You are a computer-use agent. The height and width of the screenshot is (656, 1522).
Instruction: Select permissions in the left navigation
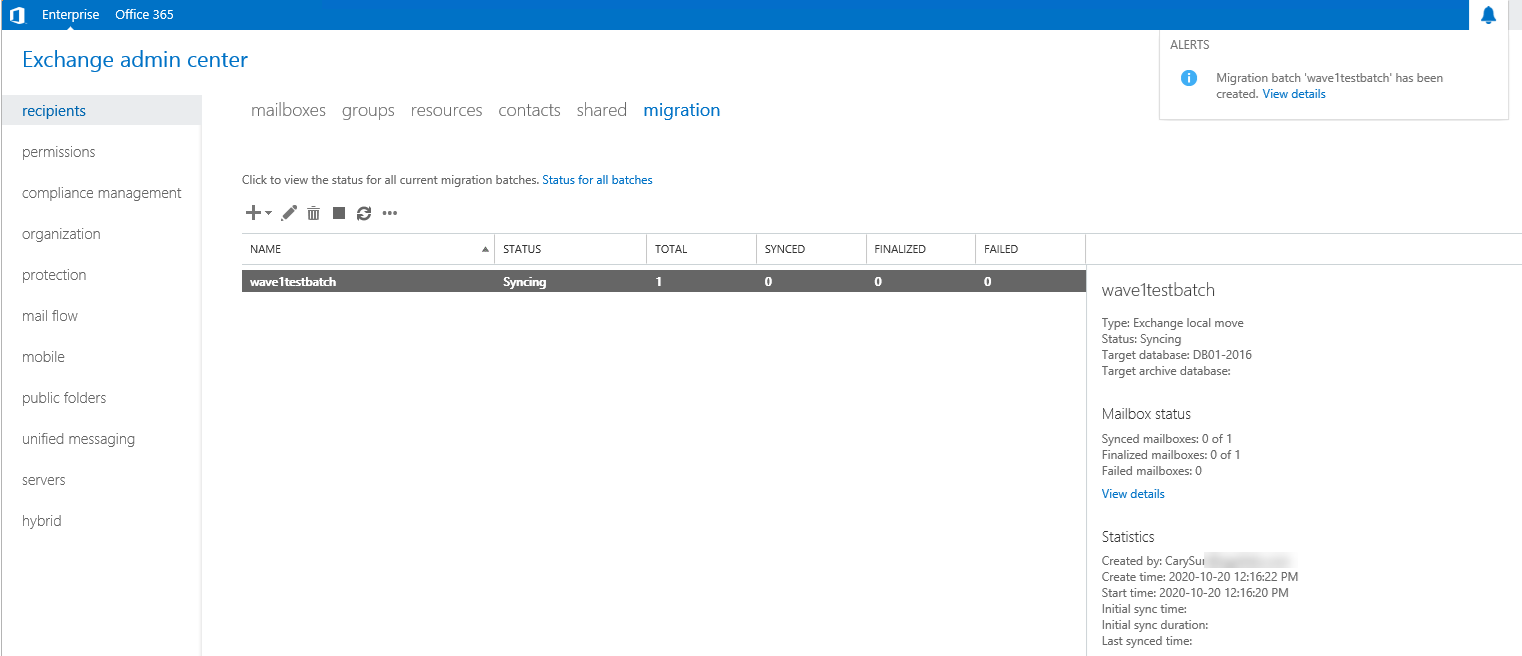pos(59,152)
